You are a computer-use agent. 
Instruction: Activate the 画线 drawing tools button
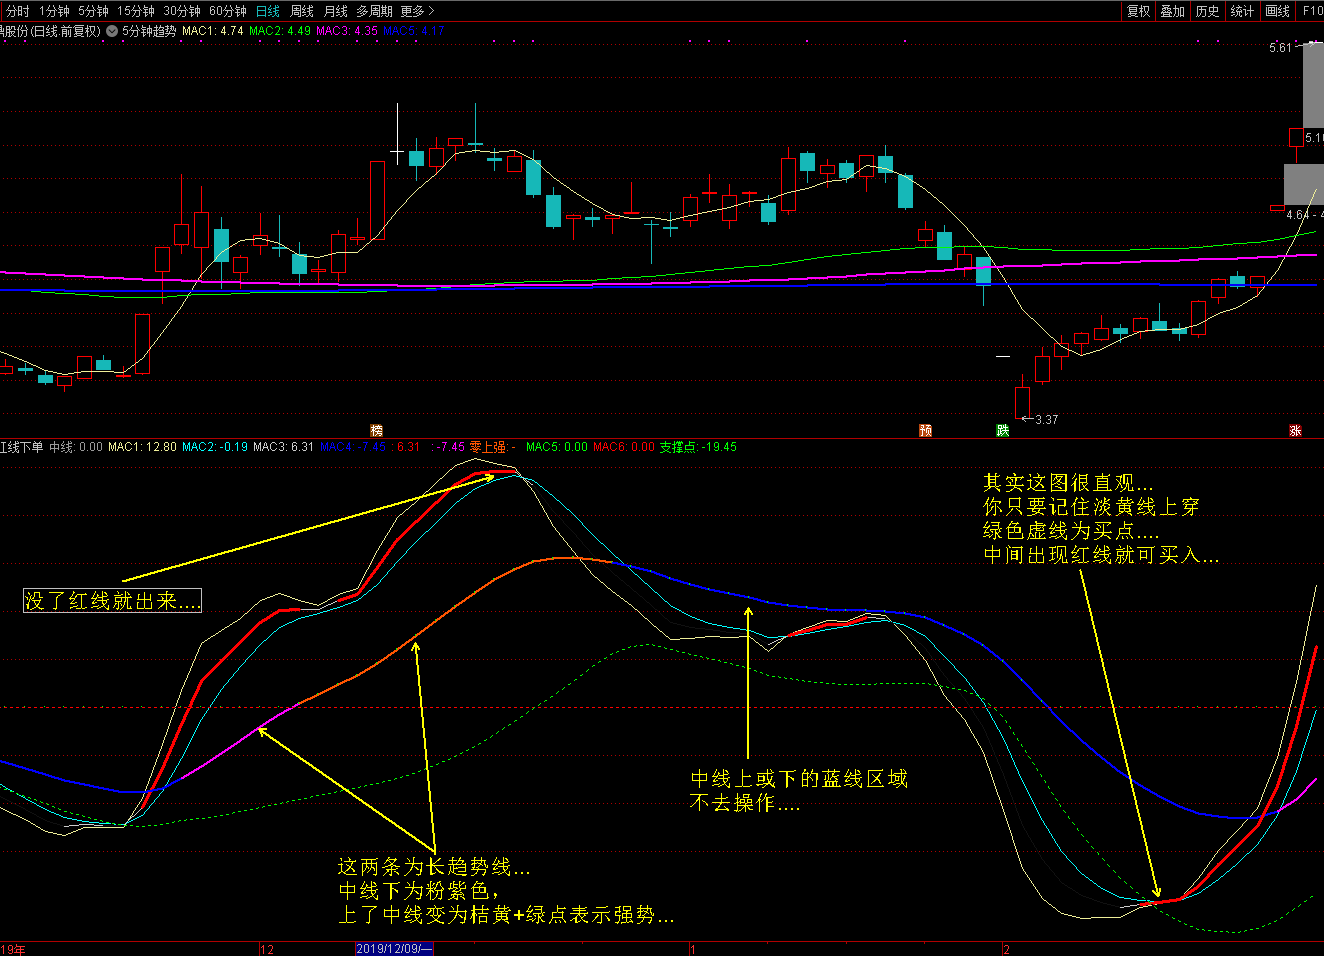1277,11
